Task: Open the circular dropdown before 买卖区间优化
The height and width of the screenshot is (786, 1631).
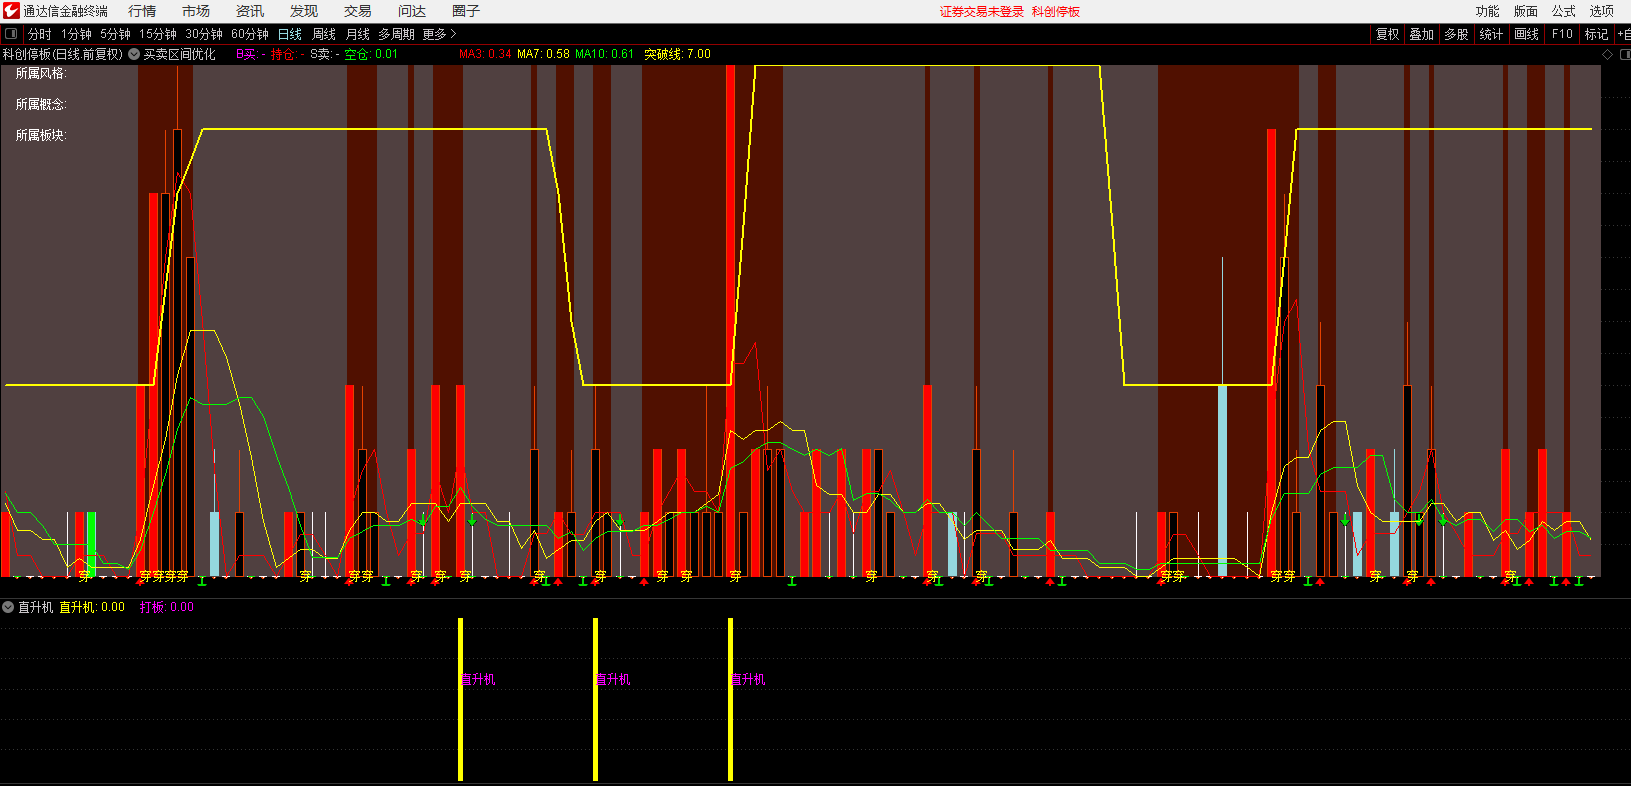Action: [134, 54]
